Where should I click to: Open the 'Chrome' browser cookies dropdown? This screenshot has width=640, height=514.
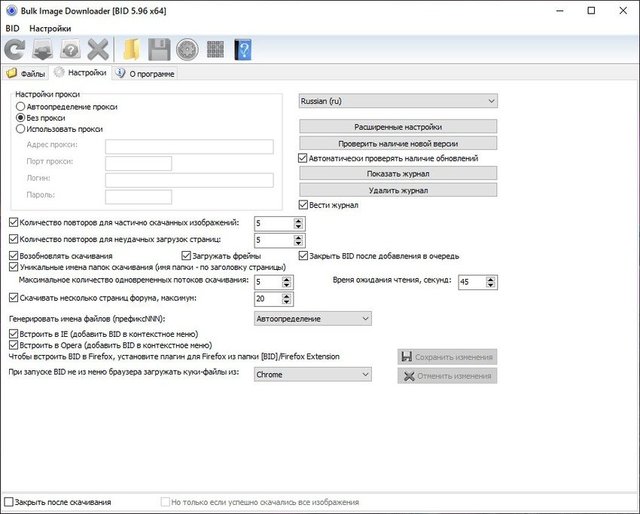[x=312, y=375]
